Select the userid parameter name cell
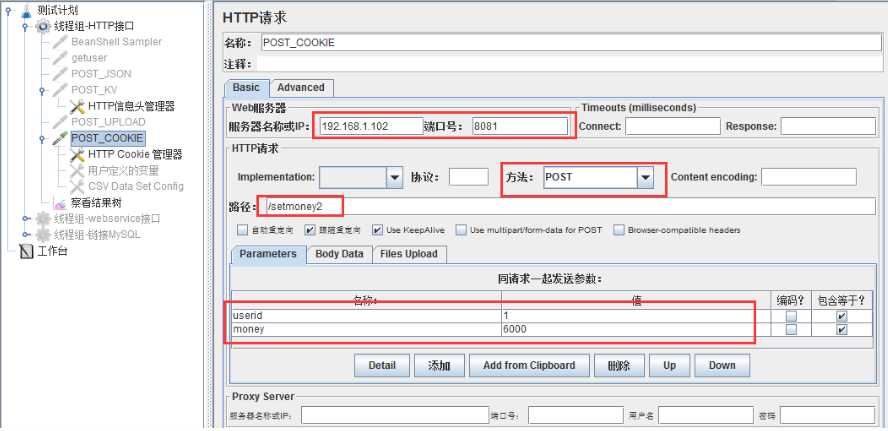The image size is (888, 431). coord(366,316)
